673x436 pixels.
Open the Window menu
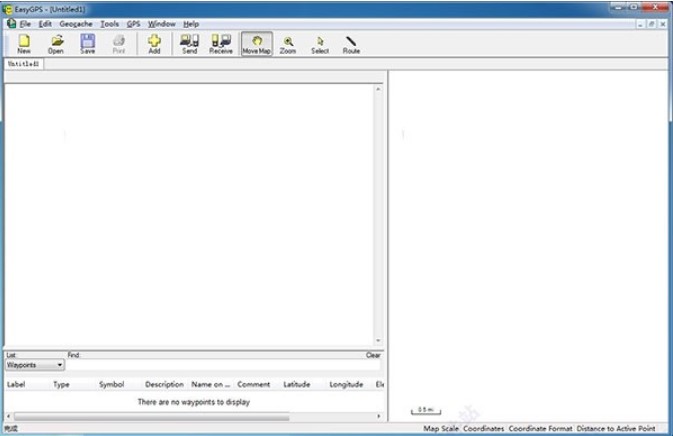point(162,24)
